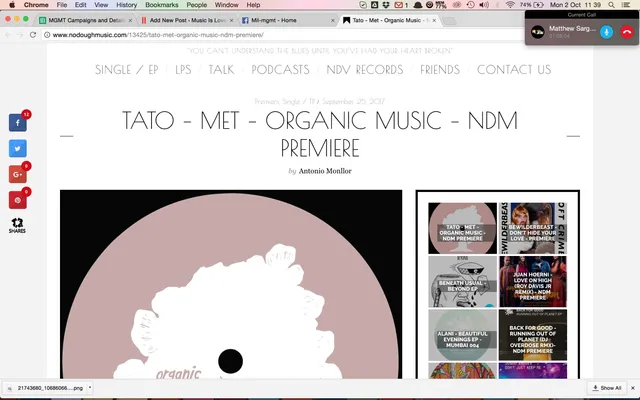This screenshot has width=640, height=400.
Task: Switch to MGMT Campaigns and Details tab
Action: [x=86, y=20]
